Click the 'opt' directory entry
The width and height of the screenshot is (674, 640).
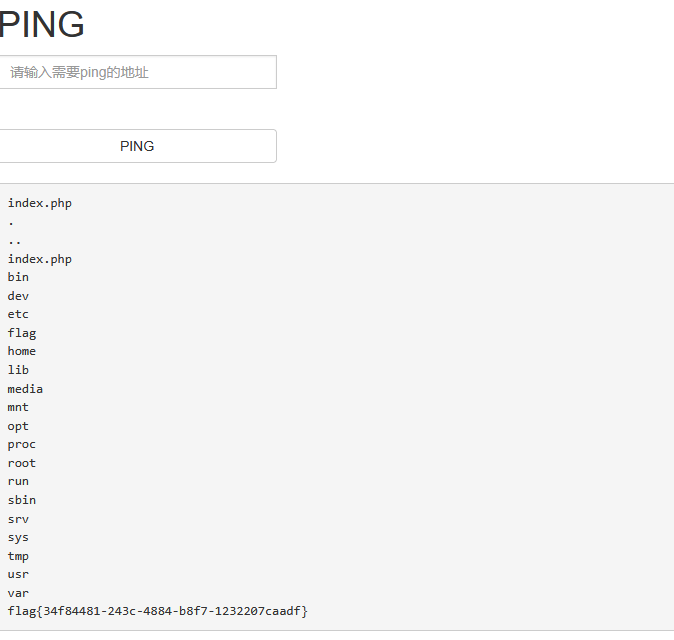tap(19, 426)
